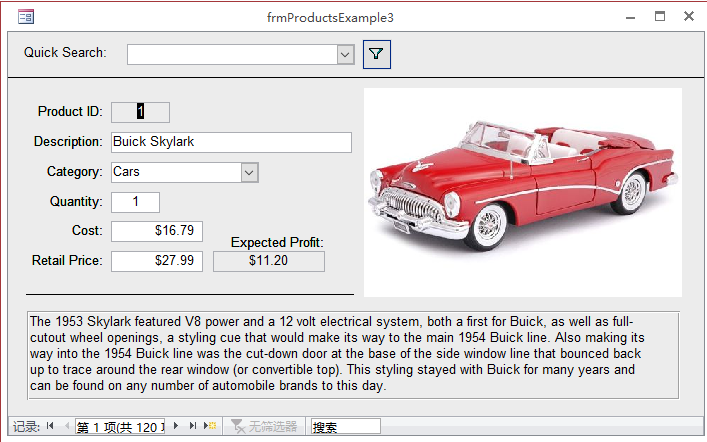Click the 1953 Skylark description text box
Viewport: 707px width, 442px height.
353,355
